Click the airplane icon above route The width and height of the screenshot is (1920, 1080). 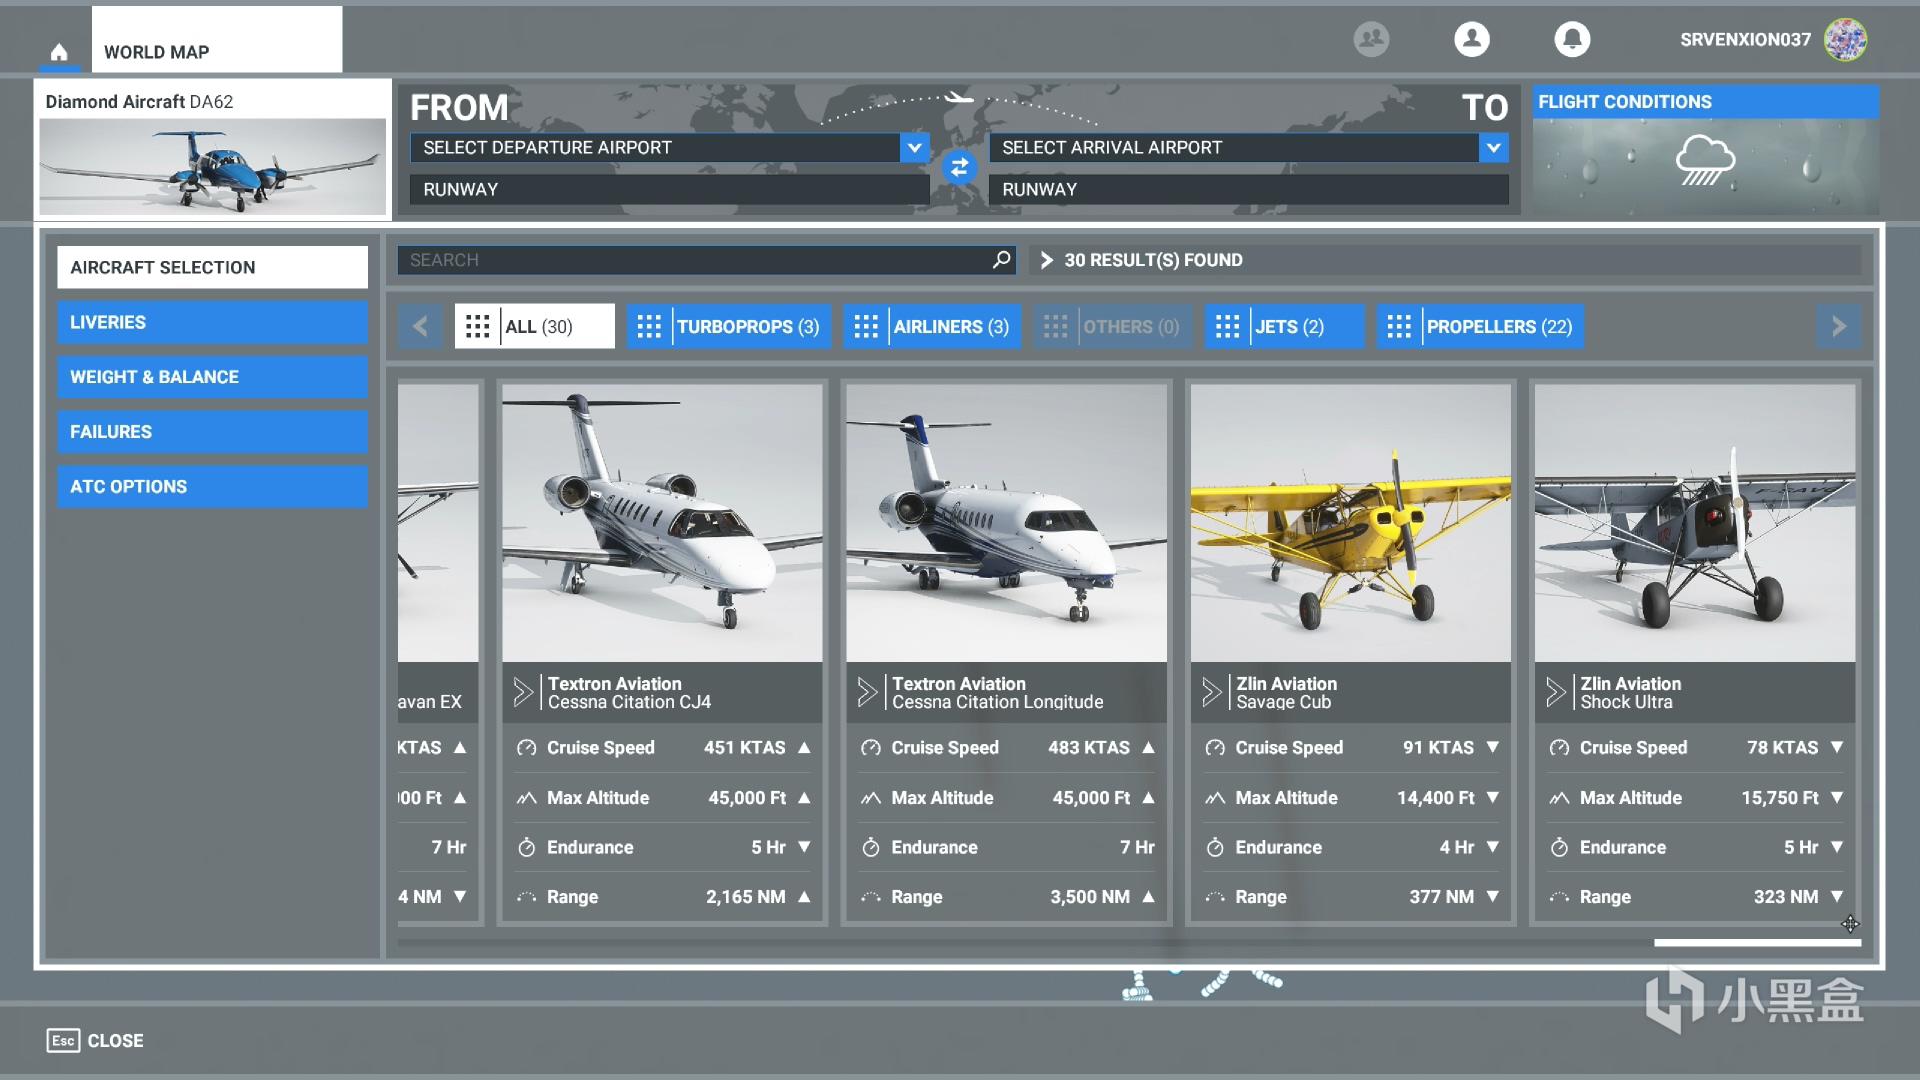coord(959,97)
